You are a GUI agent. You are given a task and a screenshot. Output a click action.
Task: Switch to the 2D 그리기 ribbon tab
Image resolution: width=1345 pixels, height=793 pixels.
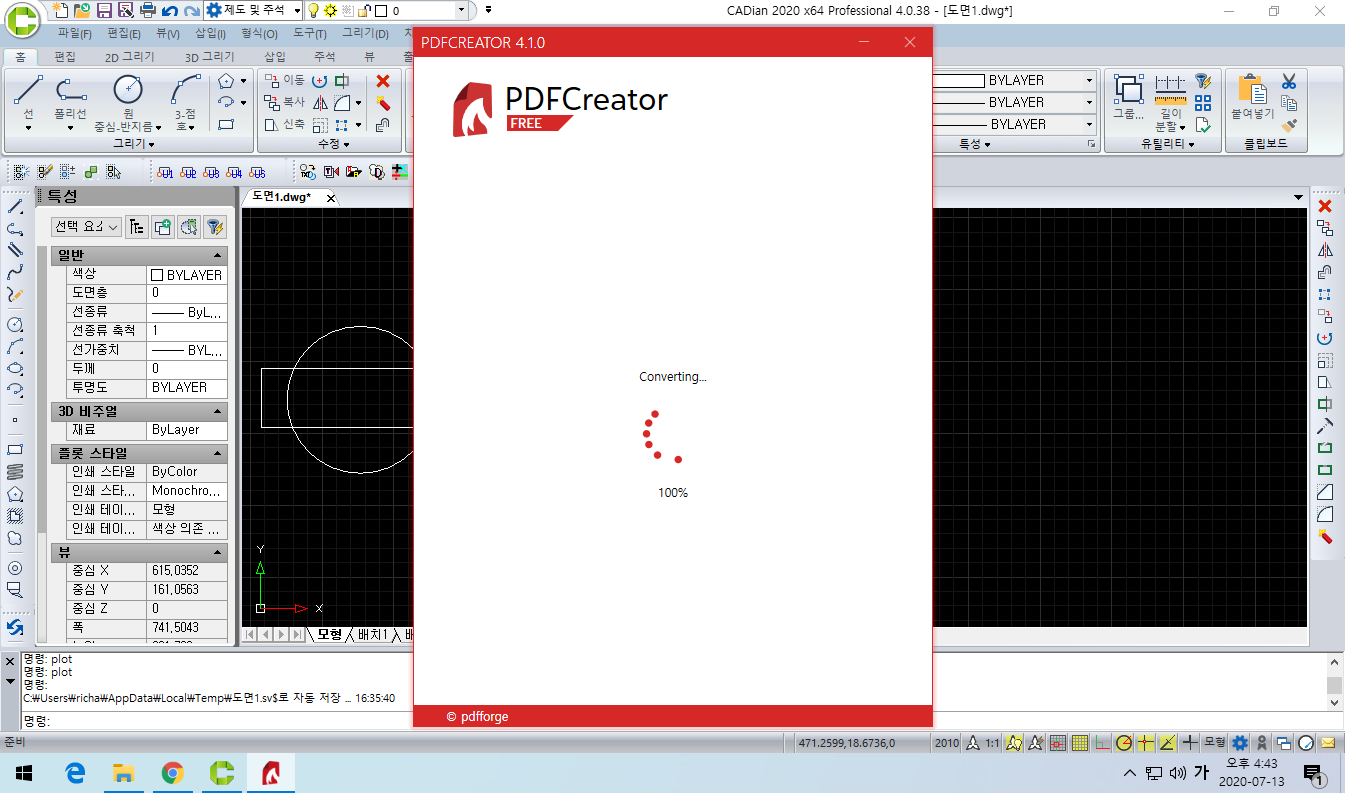130,57
